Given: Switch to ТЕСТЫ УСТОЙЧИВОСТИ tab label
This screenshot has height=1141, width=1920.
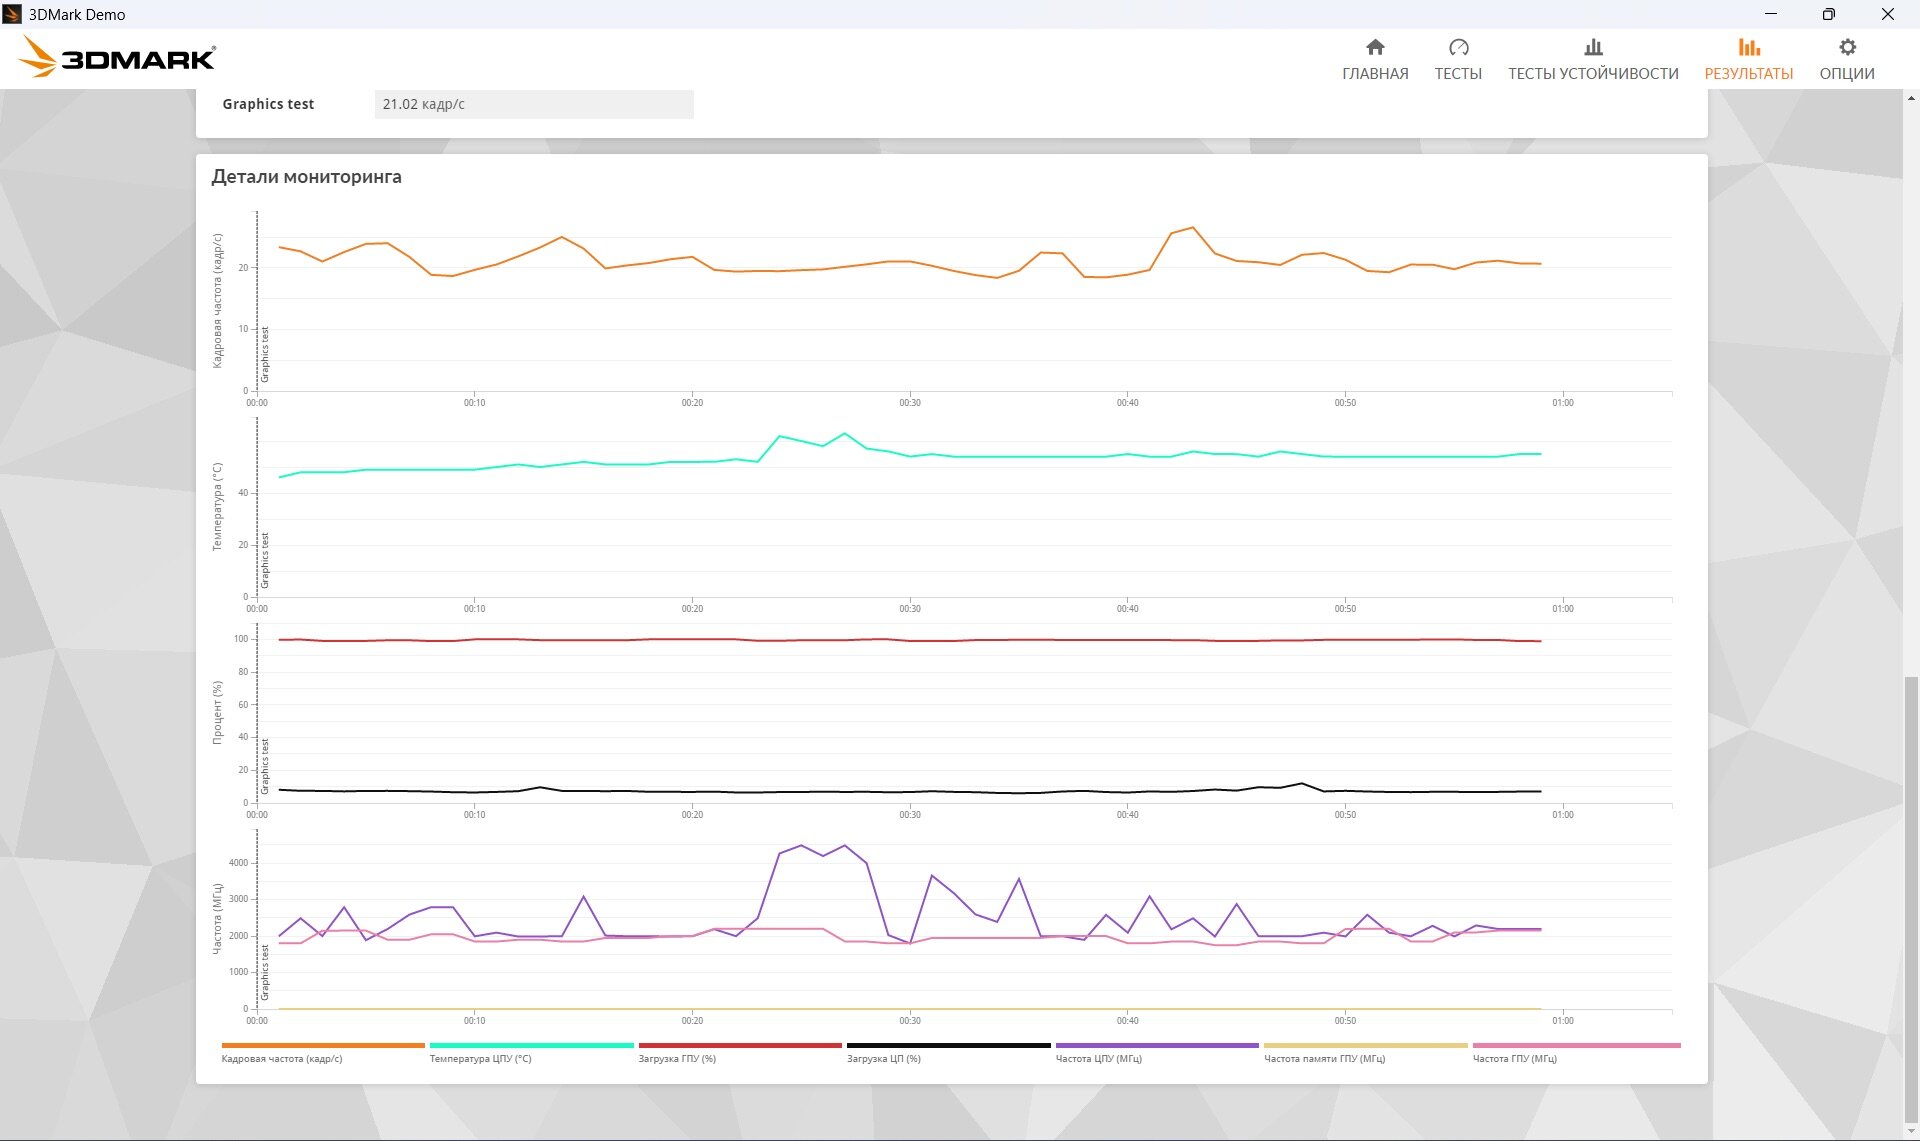Looking at the screenshot, I should tap(1593, 74).
